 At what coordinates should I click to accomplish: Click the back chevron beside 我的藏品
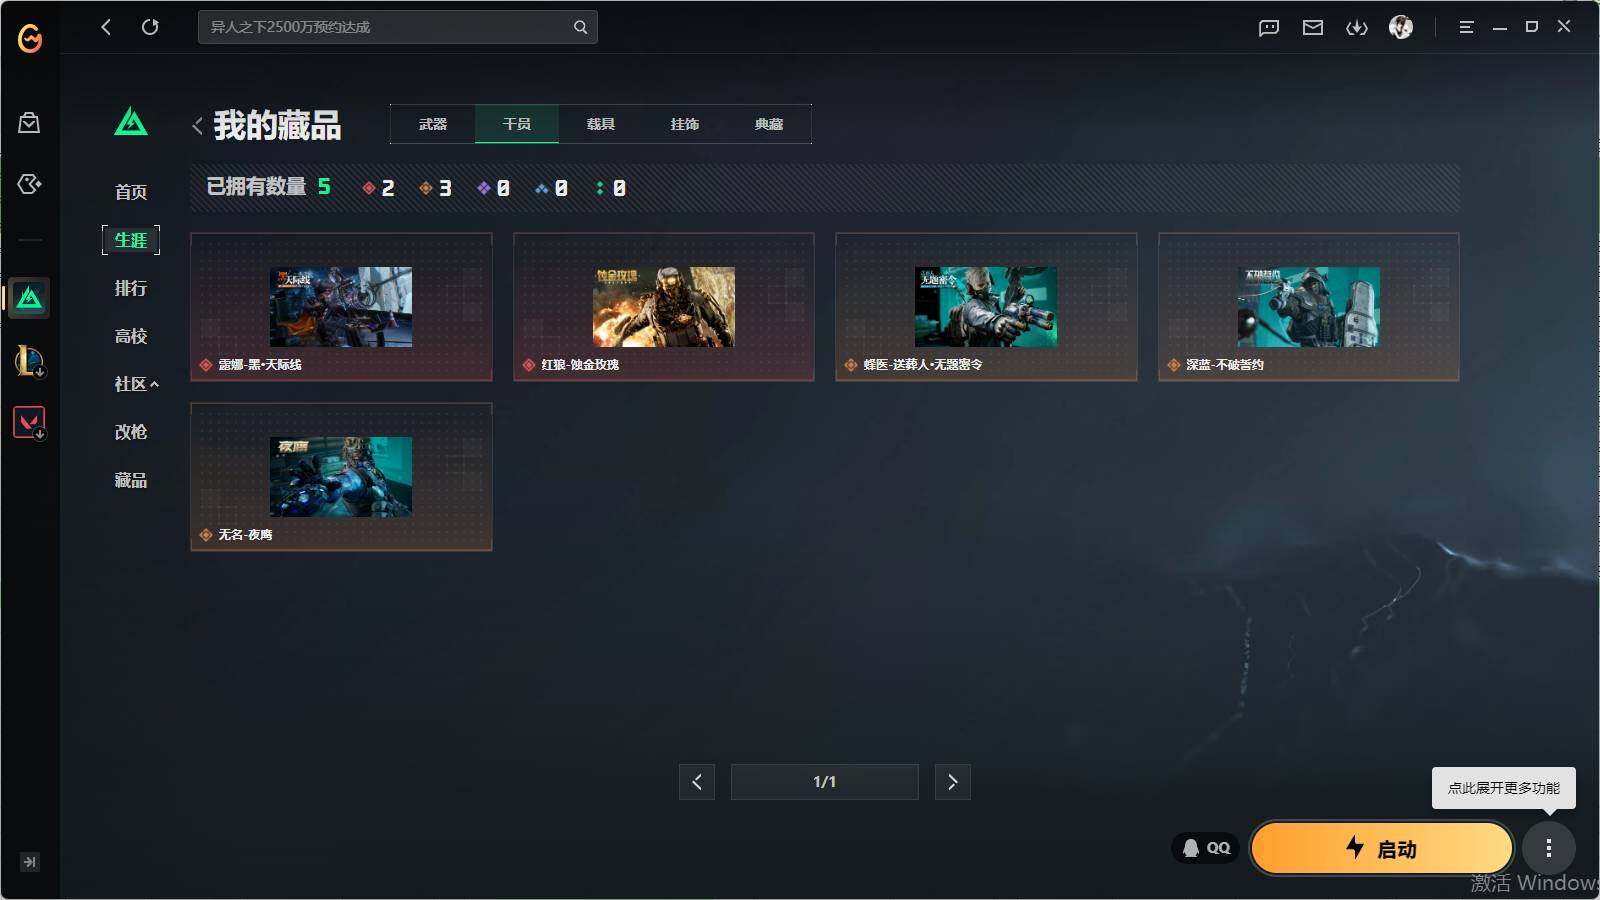coord(197,126)
